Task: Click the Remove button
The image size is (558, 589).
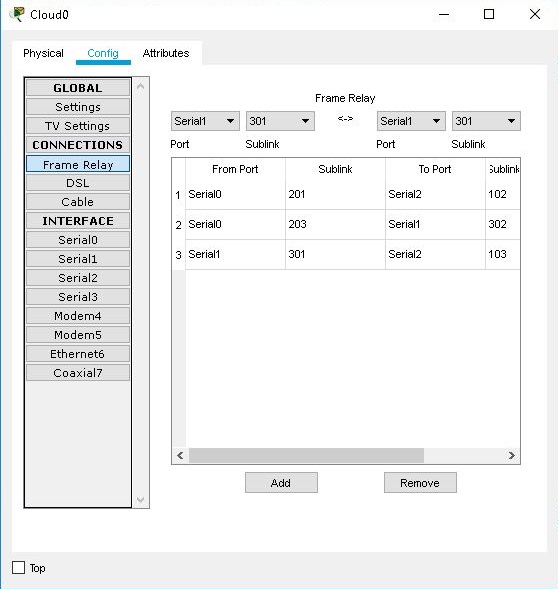Action: (x=420, y=483)
